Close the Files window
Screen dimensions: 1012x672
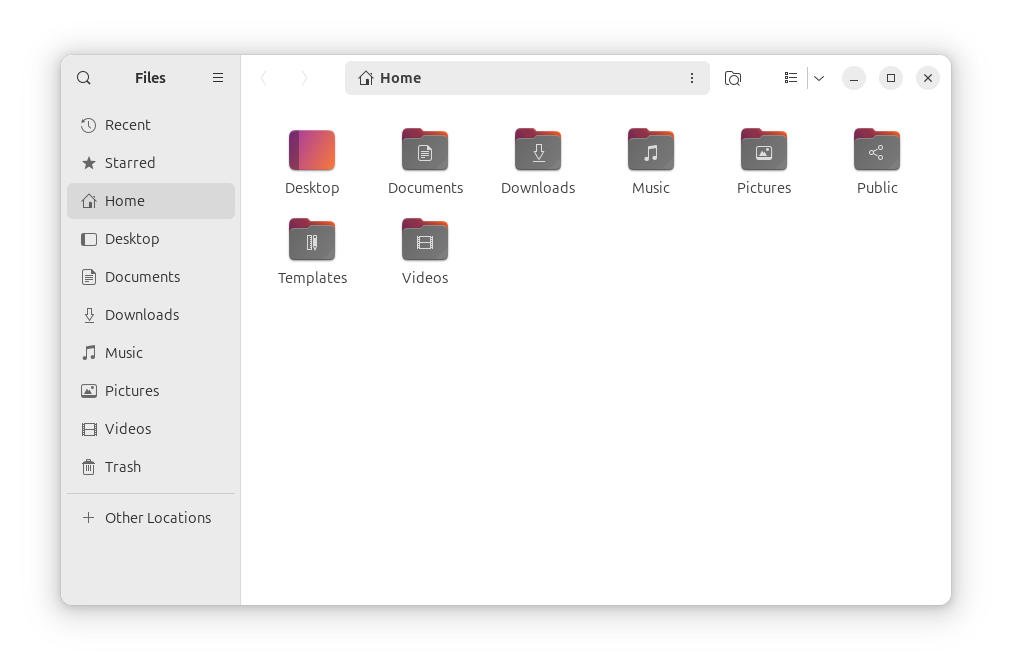point(928,78)
